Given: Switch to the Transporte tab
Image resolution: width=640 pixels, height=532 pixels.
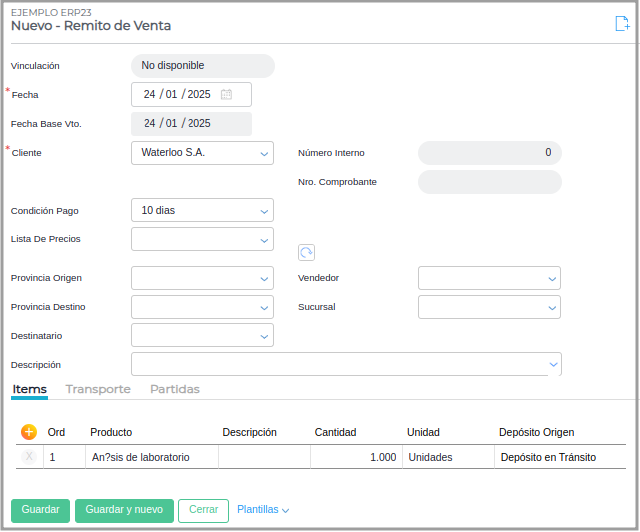Looking at the screenshot, I should 98,389.
